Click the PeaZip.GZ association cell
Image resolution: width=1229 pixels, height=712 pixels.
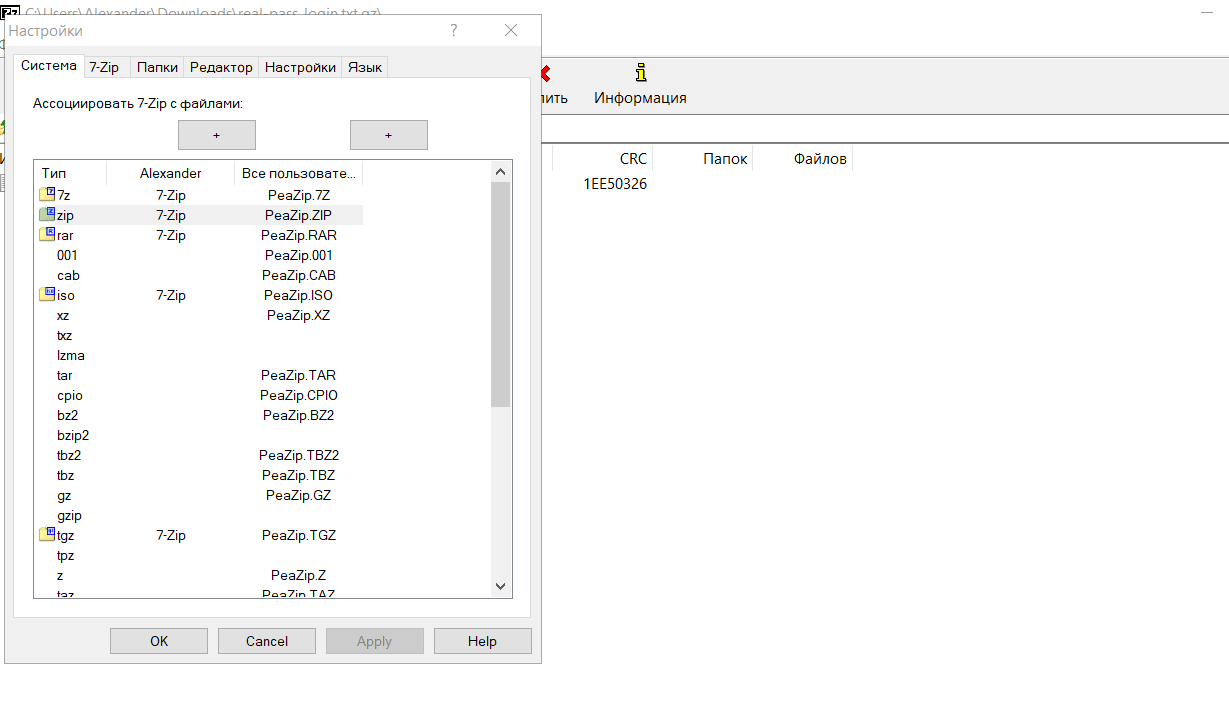[x=298, y=495]
